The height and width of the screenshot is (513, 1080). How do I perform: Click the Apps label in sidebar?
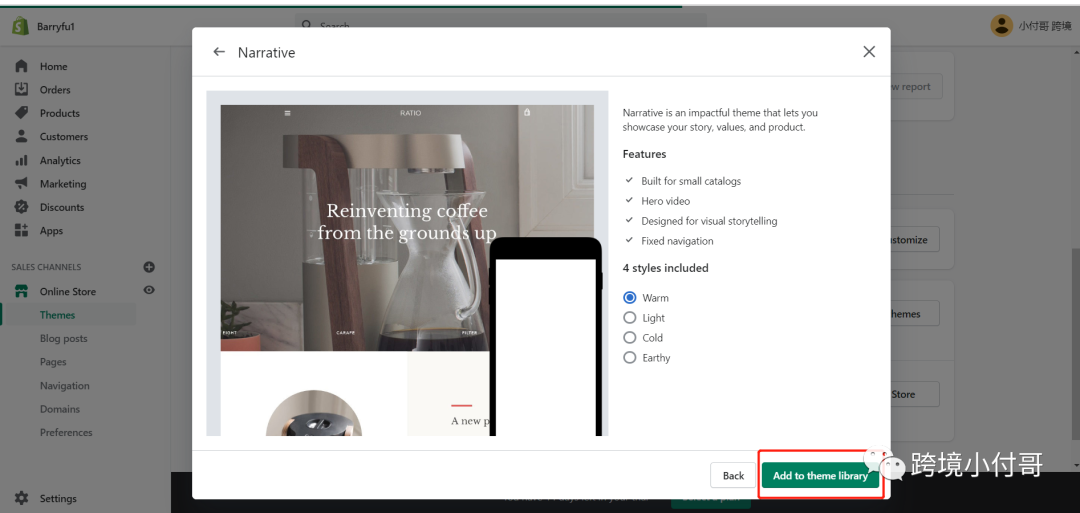[51, 231]
